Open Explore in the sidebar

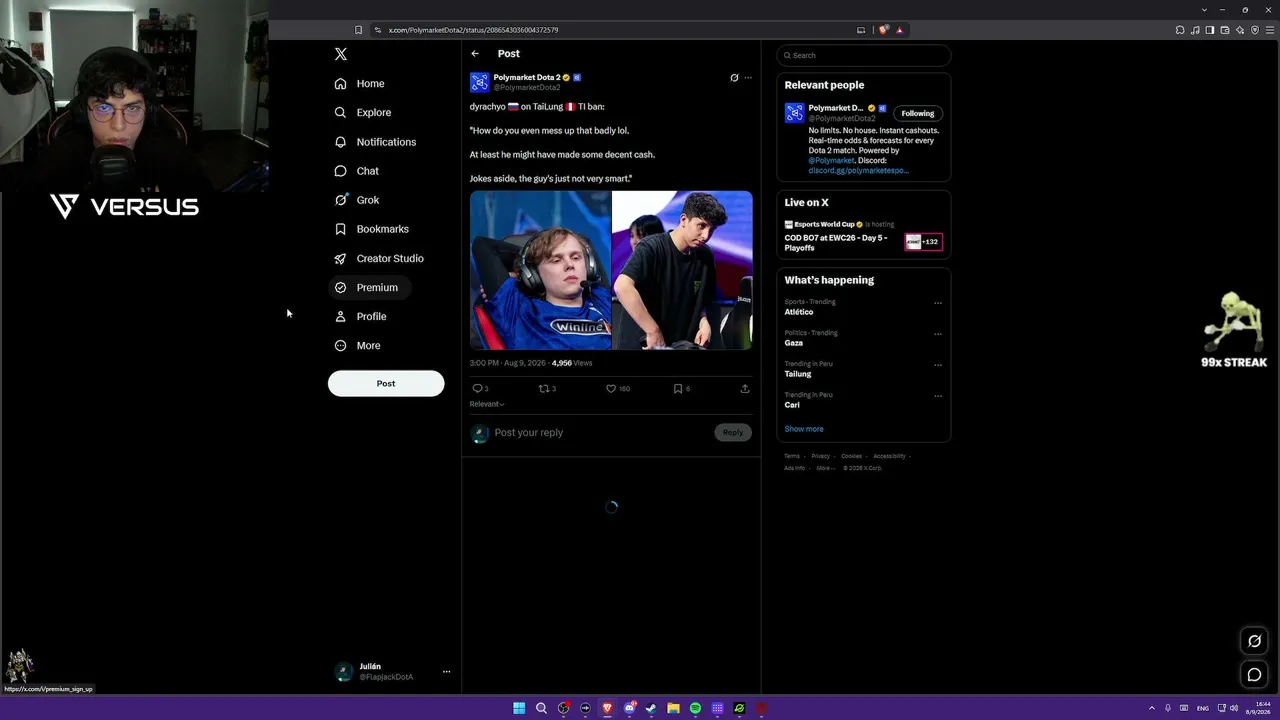coord(363,113)
